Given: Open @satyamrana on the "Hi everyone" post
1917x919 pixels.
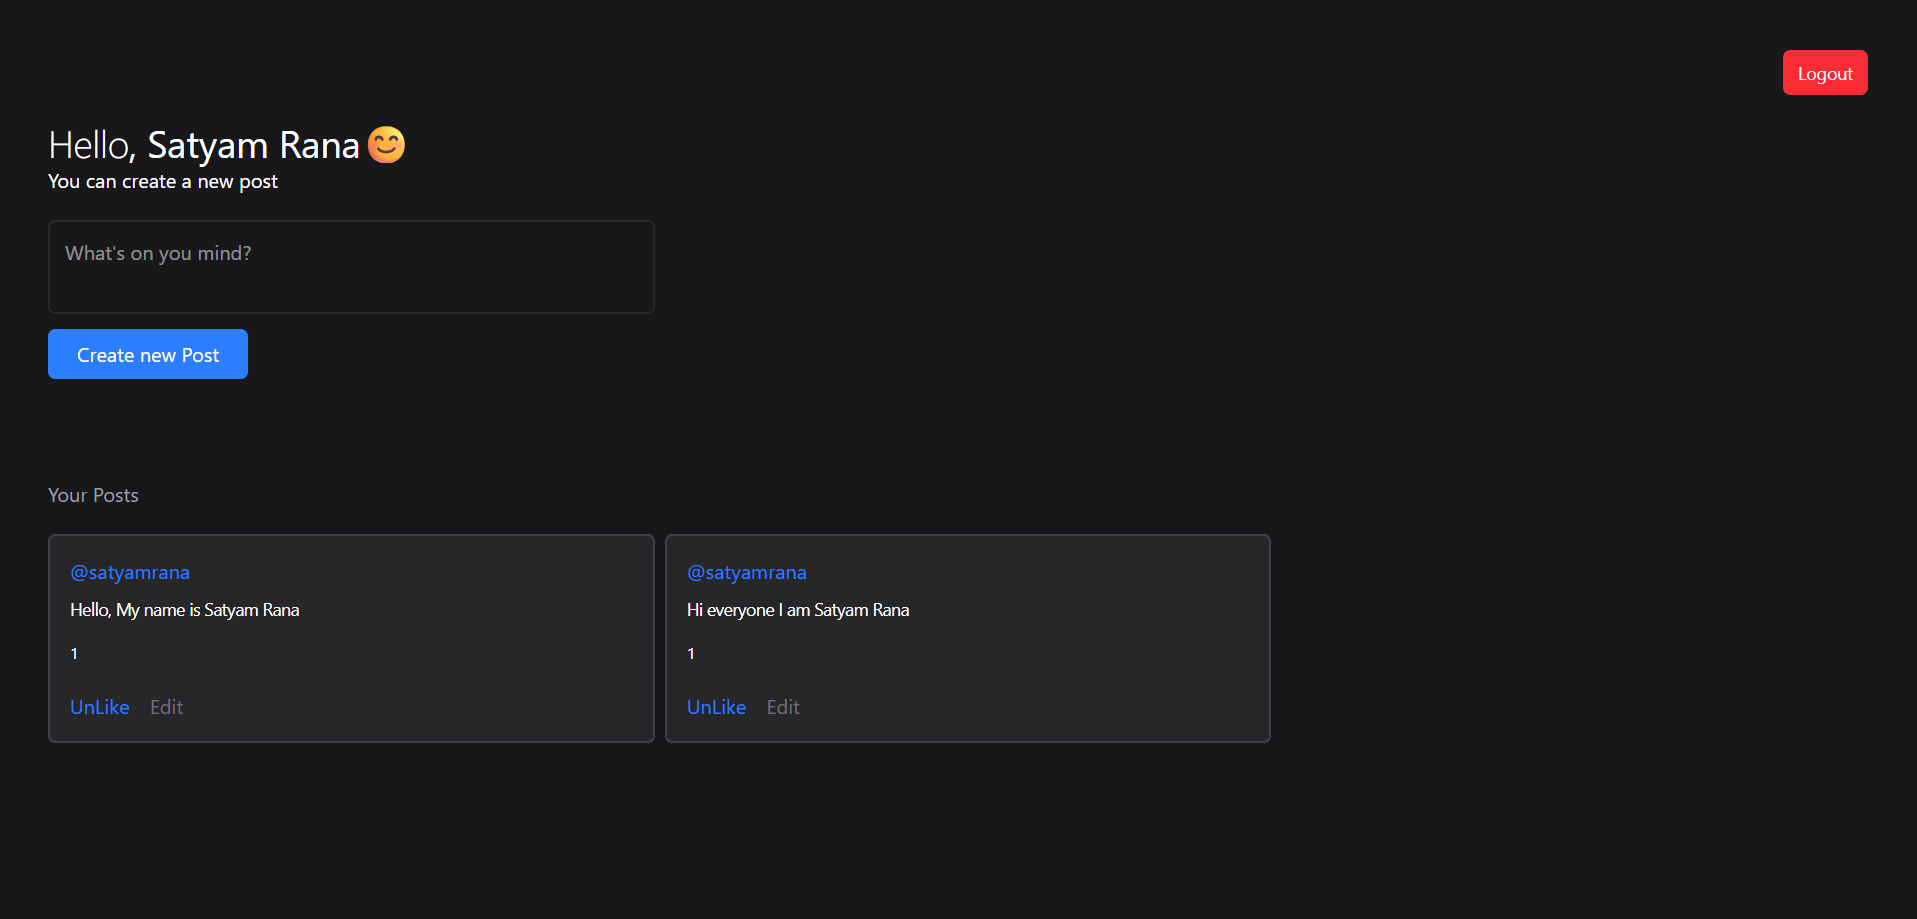Looking at the screenshot, I should tap(746, 573).
